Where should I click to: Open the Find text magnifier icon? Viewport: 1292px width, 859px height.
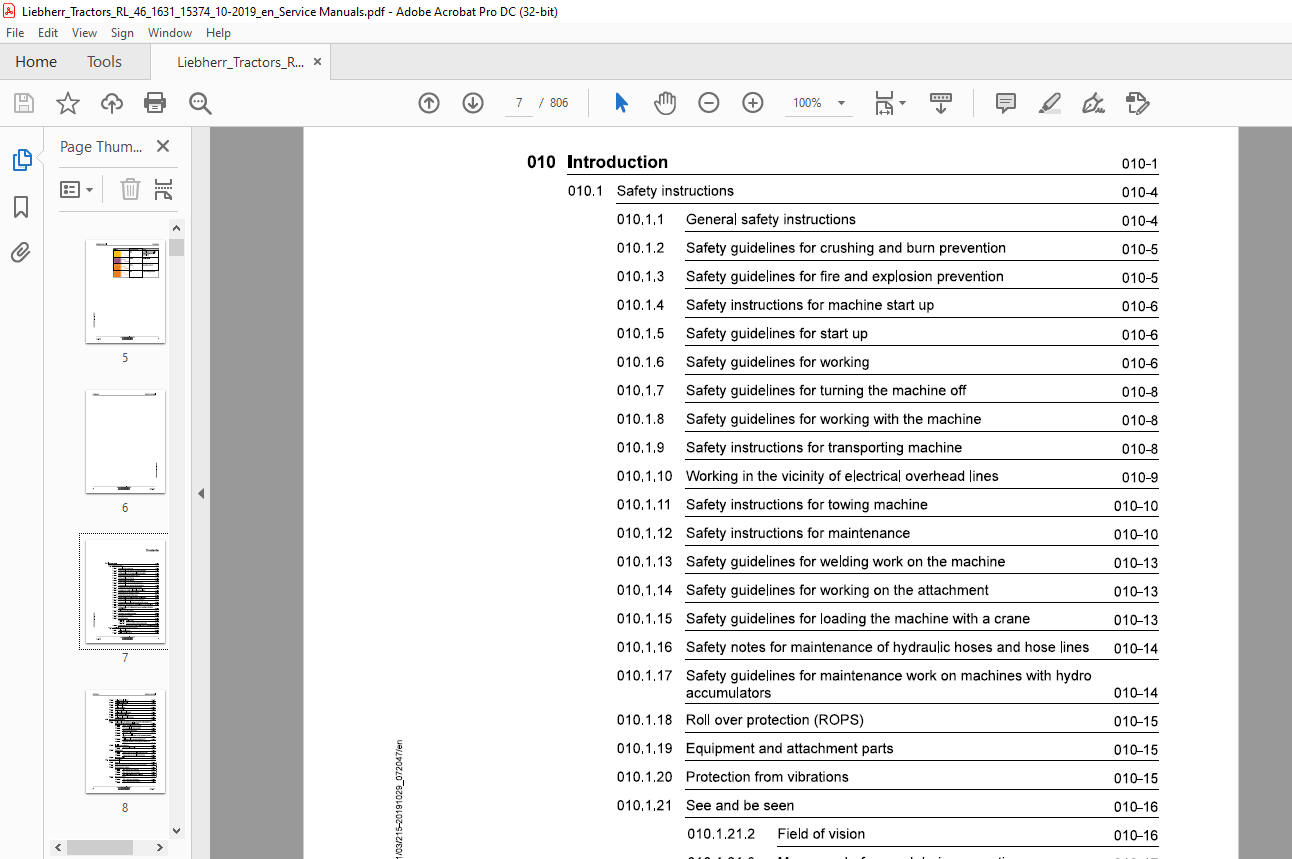[x=200, y=103]
